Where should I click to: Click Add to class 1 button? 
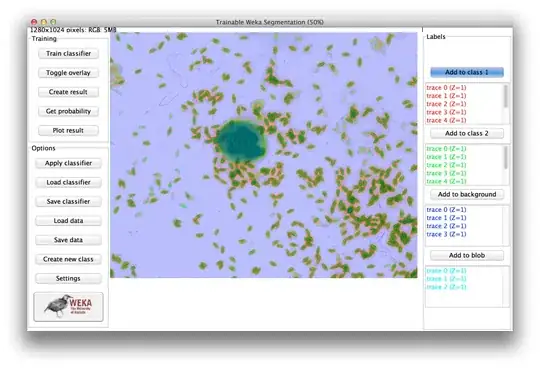tap(467, 72)
